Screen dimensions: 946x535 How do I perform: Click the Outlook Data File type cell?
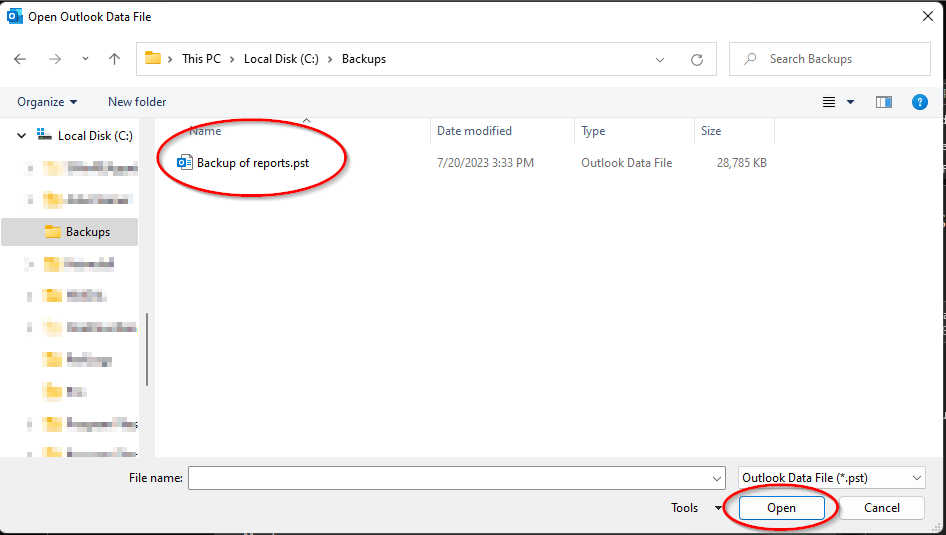pyautogui.click(x=626, y=163)
